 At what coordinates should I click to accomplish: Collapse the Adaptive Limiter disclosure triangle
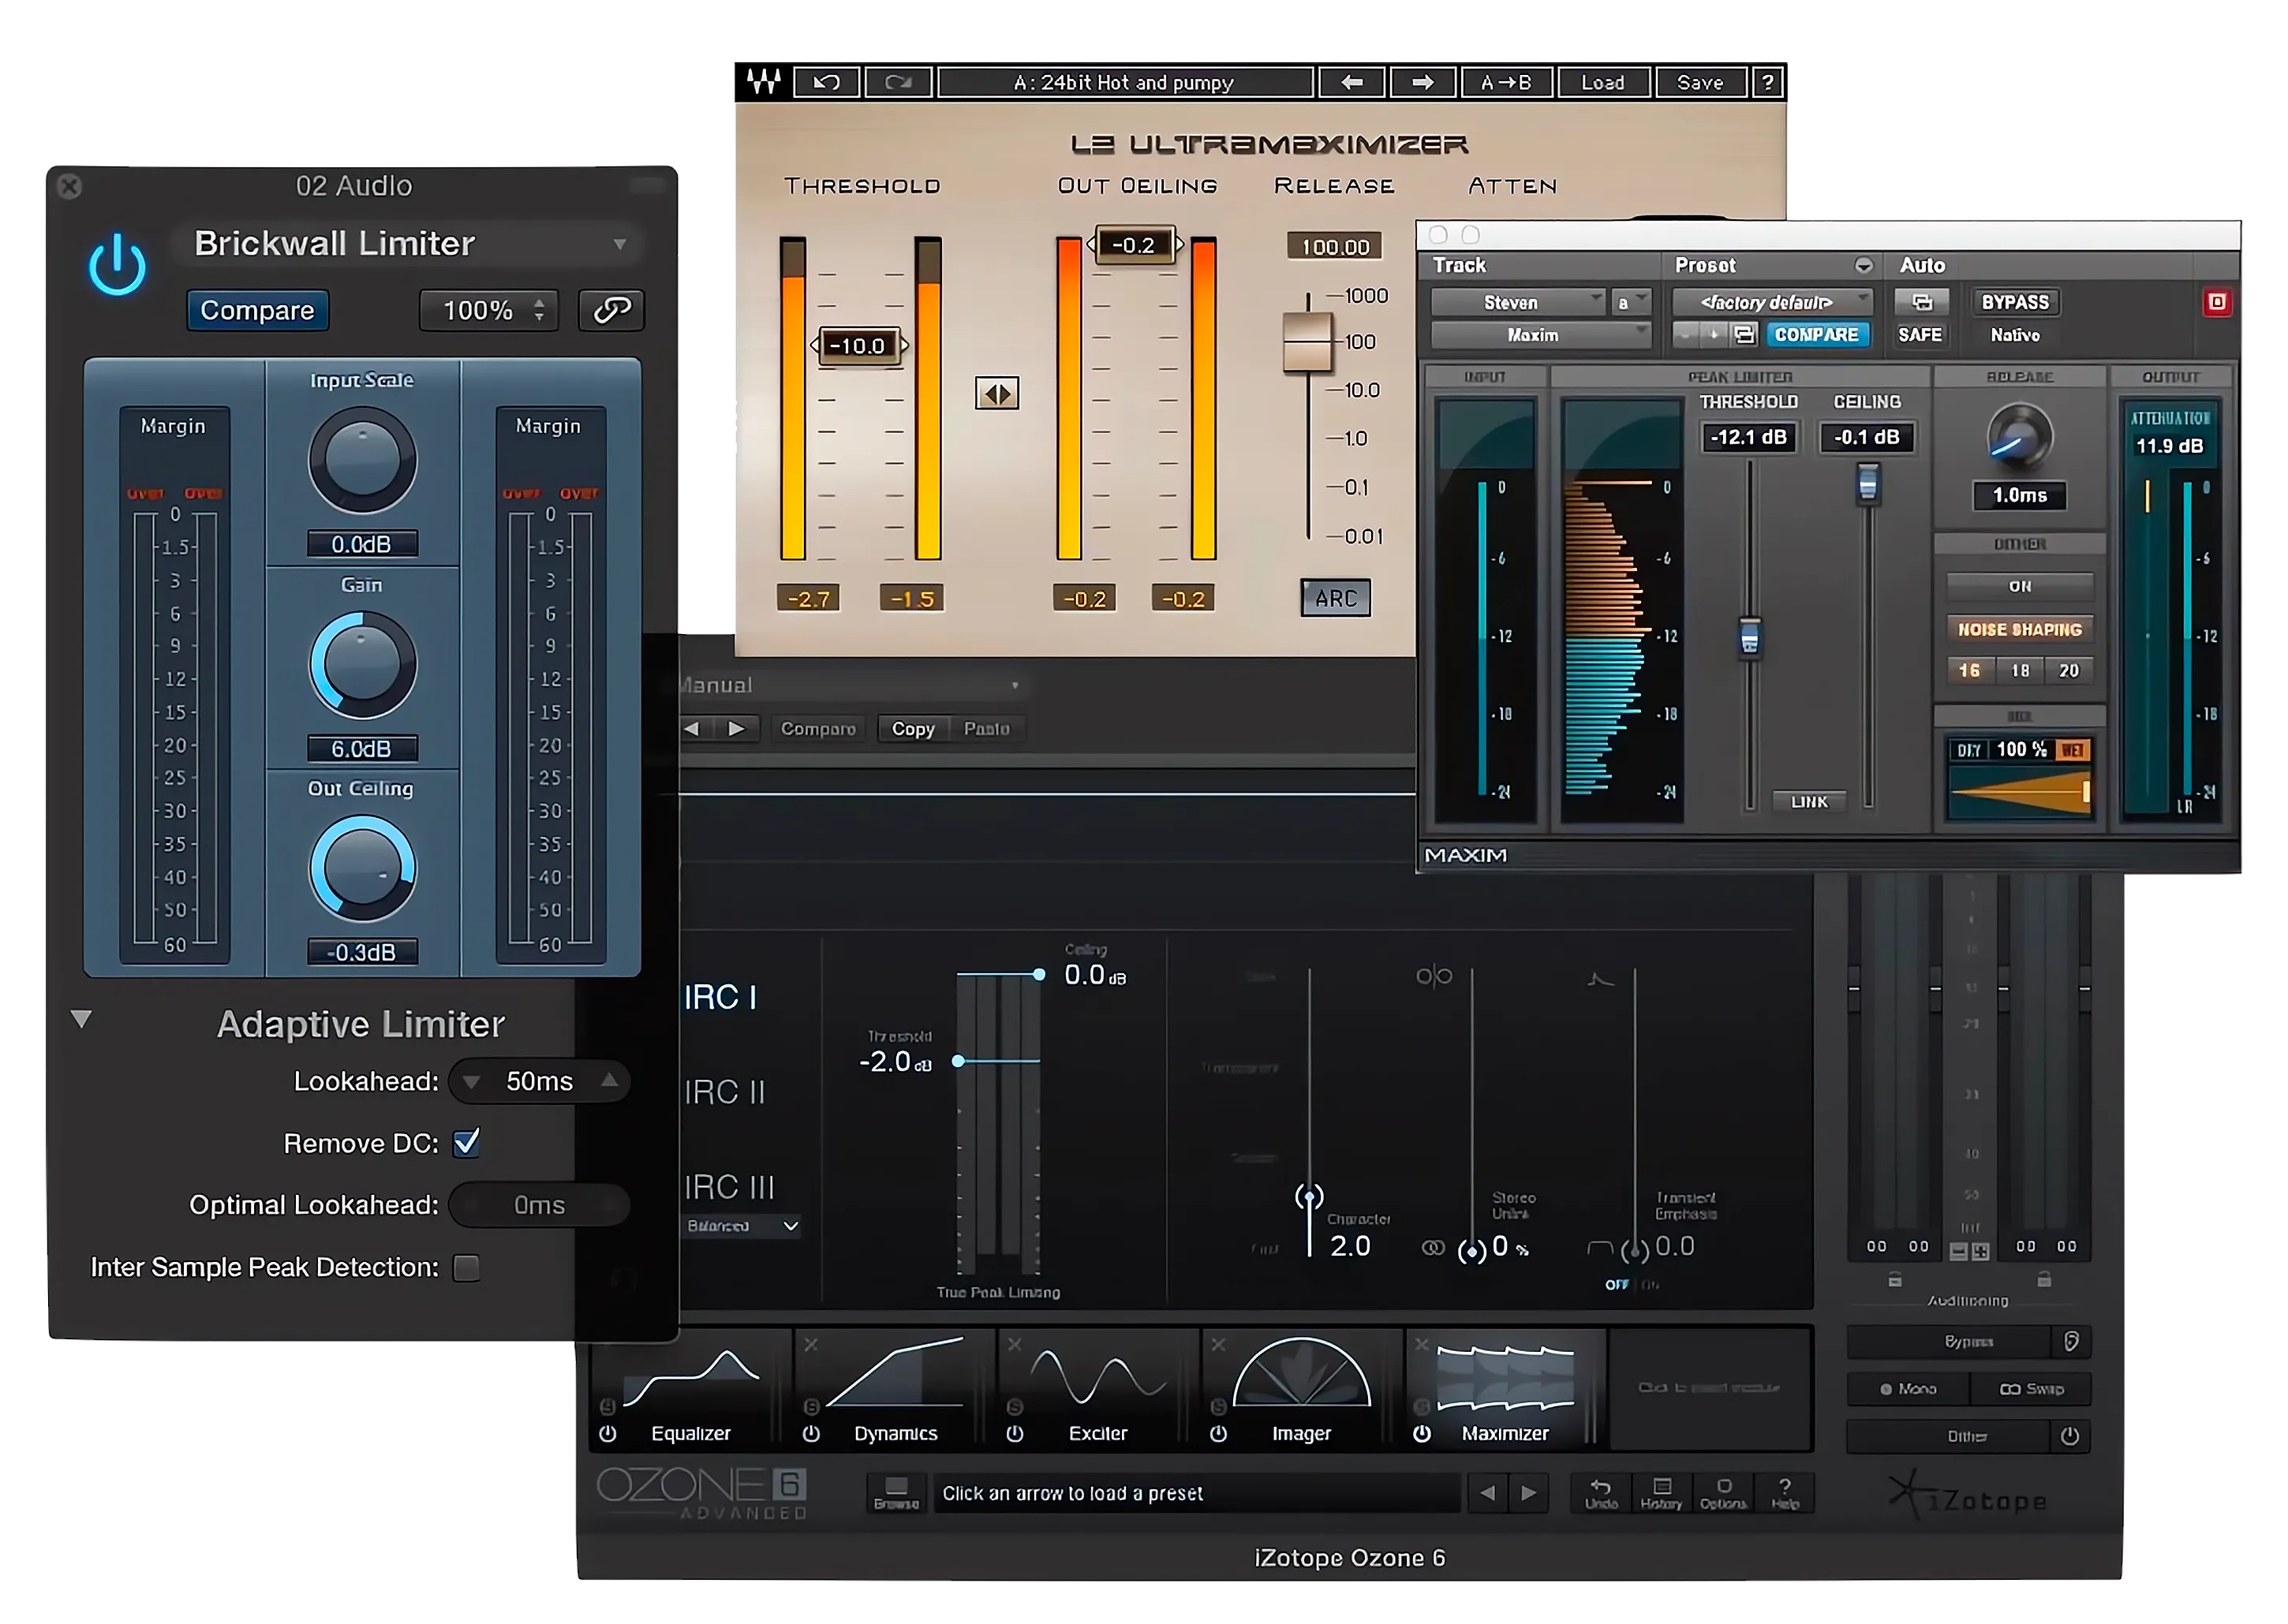point(81,1019)
